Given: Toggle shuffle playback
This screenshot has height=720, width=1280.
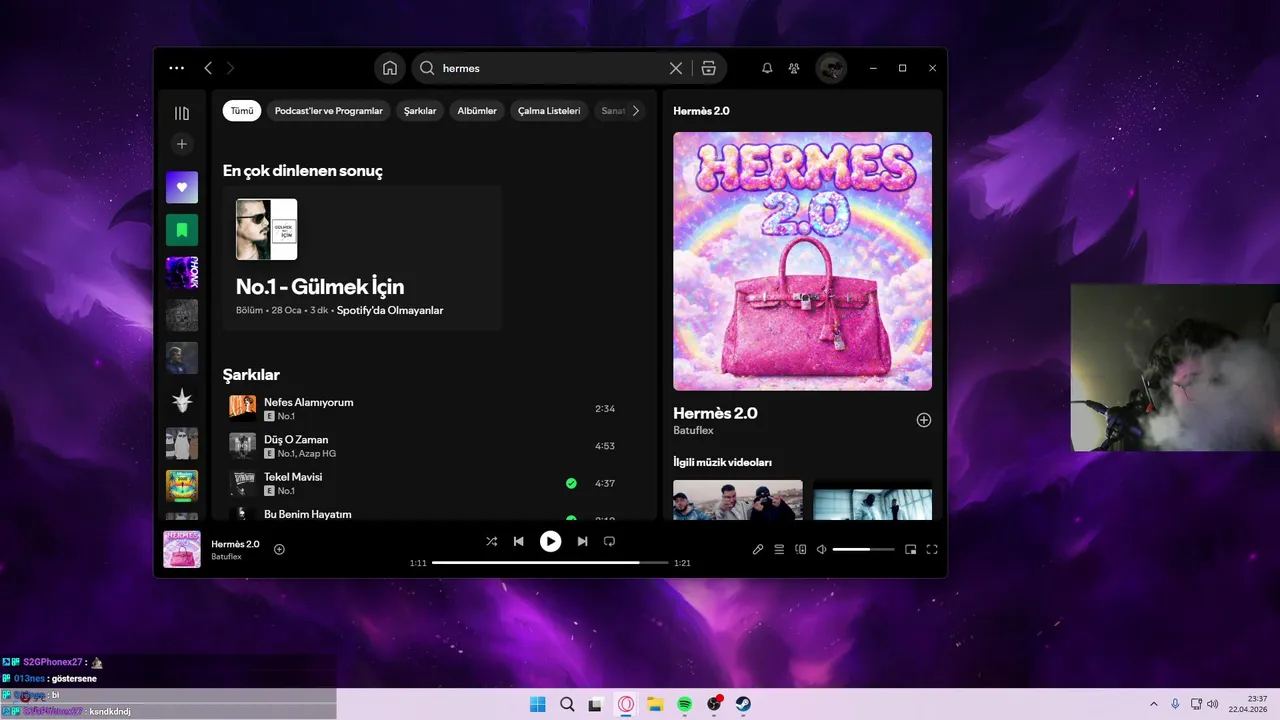Looking at the screenshot, I should coord(491,541).
